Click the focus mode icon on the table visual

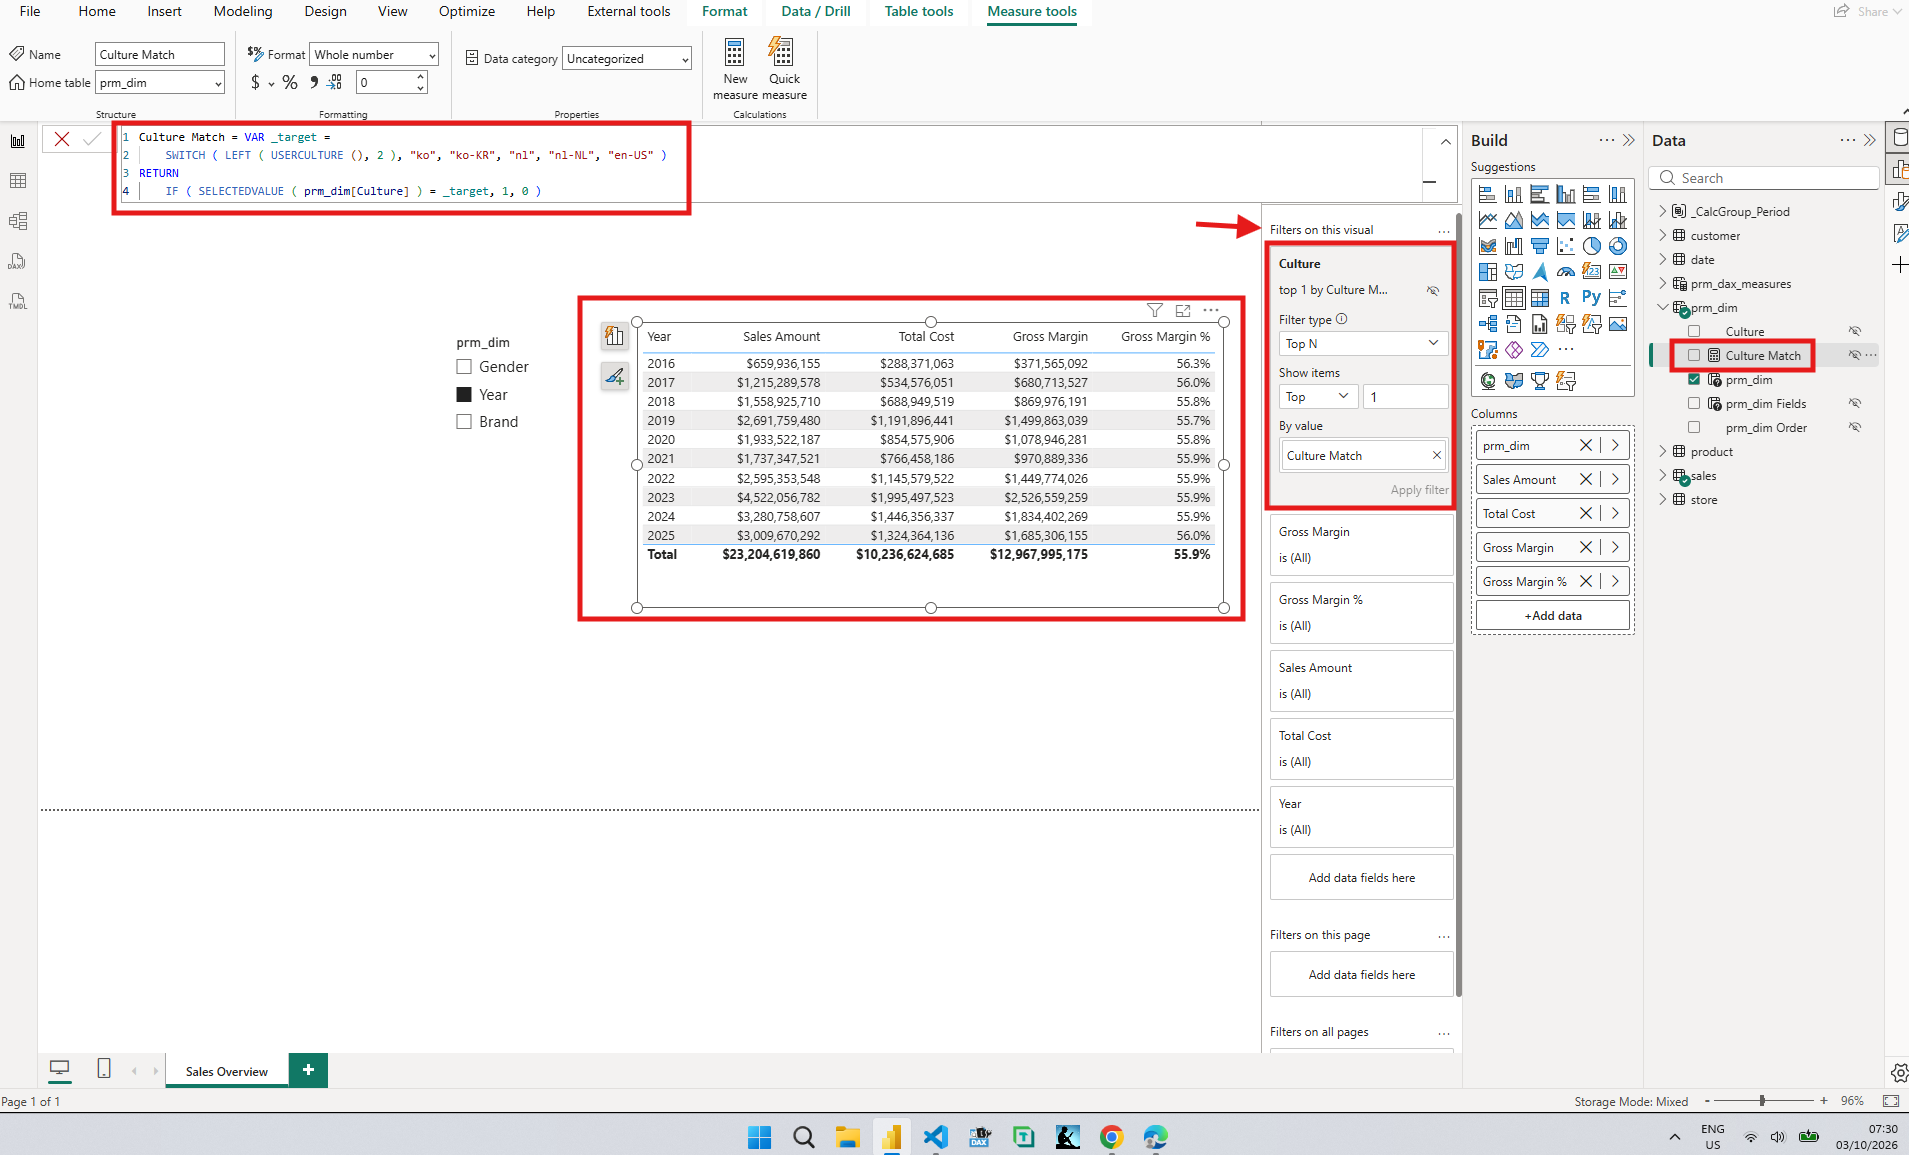(x=1183, y=310)
